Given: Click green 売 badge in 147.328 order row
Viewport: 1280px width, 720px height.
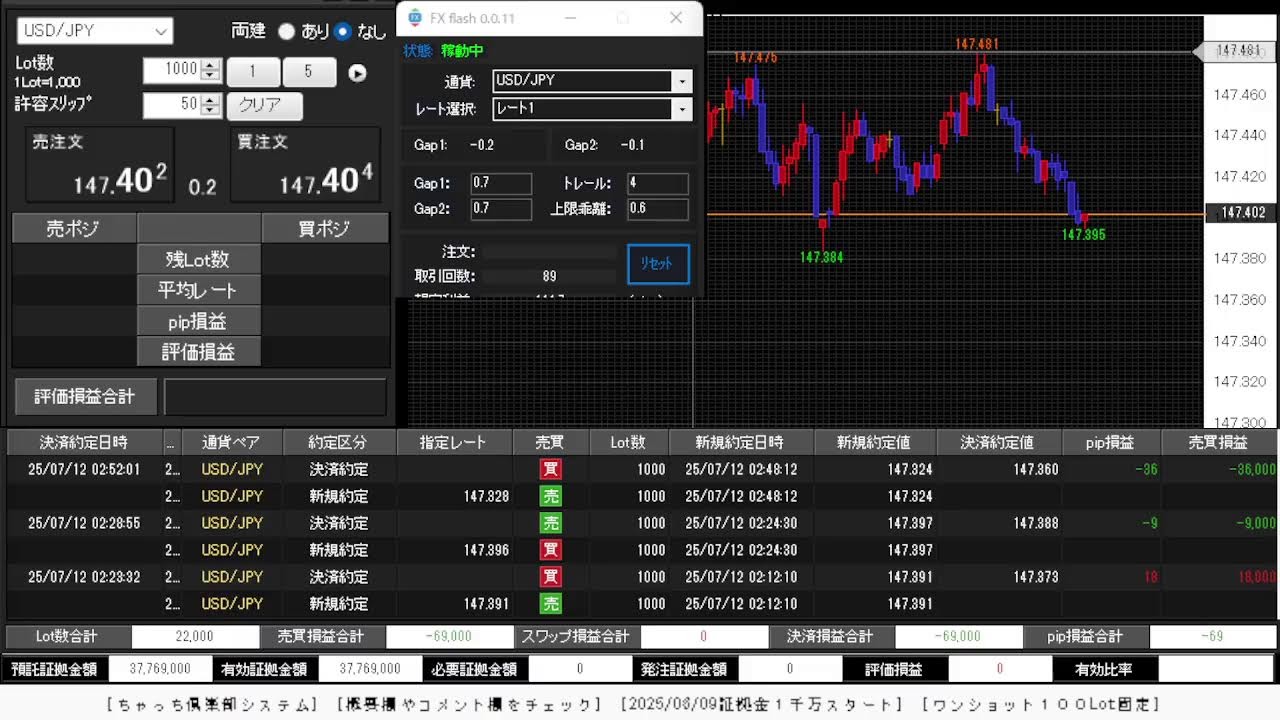Looking at the screenshot, I should [x=551, y=496].
